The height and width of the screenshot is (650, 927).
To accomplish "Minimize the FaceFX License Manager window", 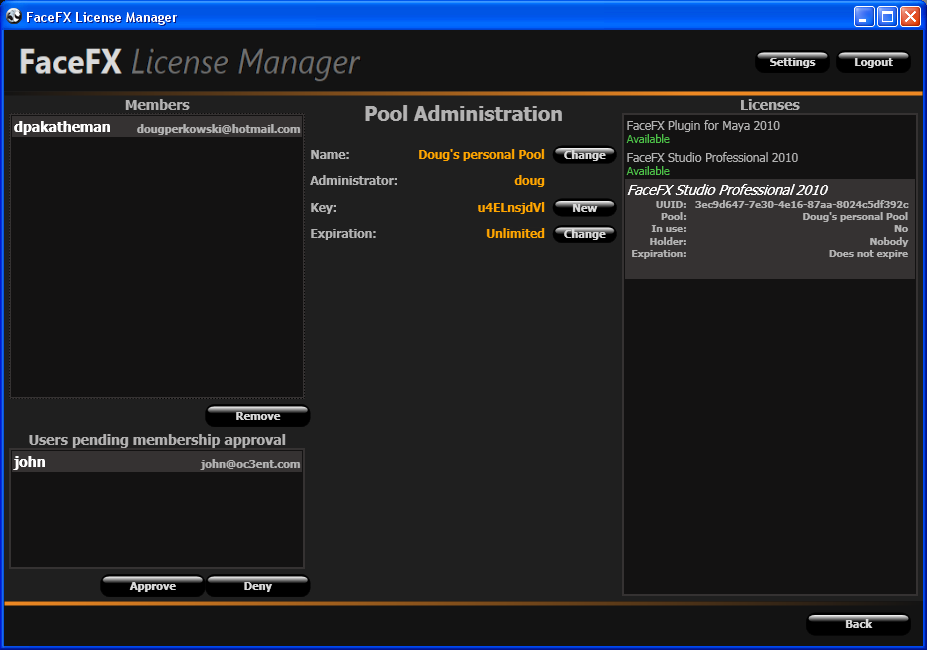I will [x=864, y=17].
